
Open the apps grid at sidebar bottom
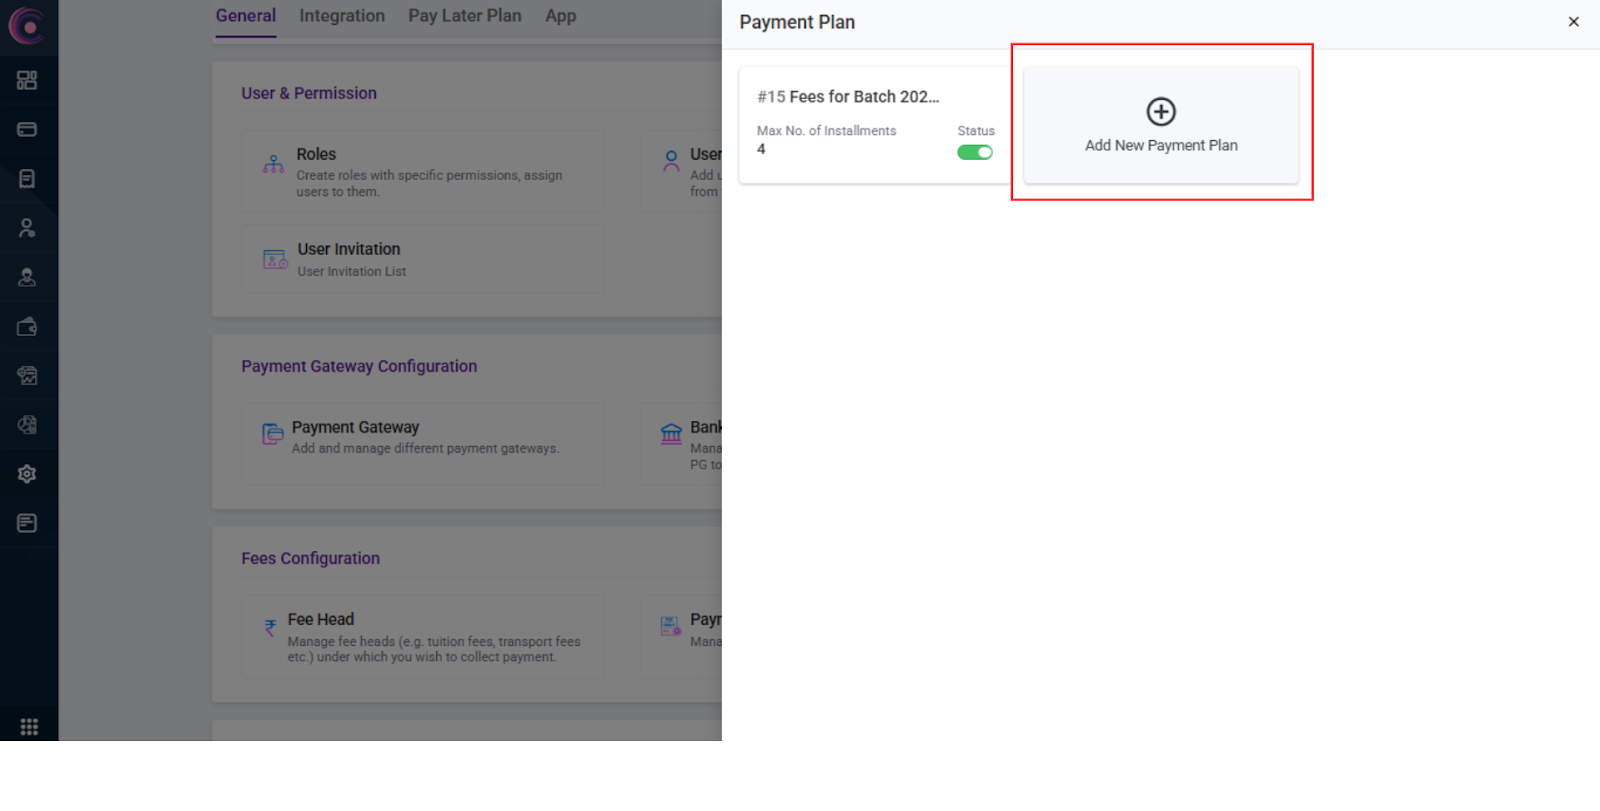coord(29,727)
